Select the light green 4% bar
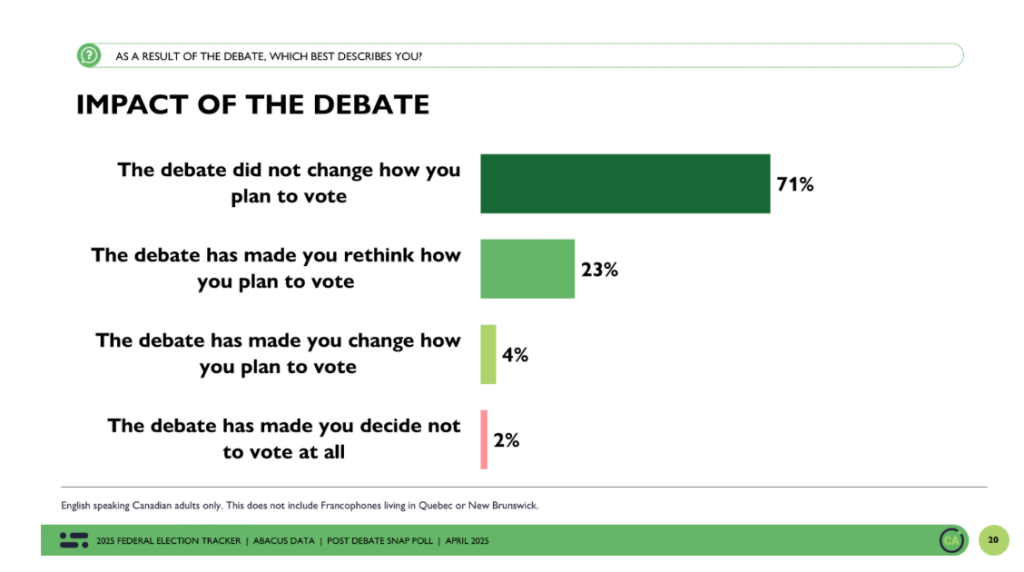 click(488, 354)
